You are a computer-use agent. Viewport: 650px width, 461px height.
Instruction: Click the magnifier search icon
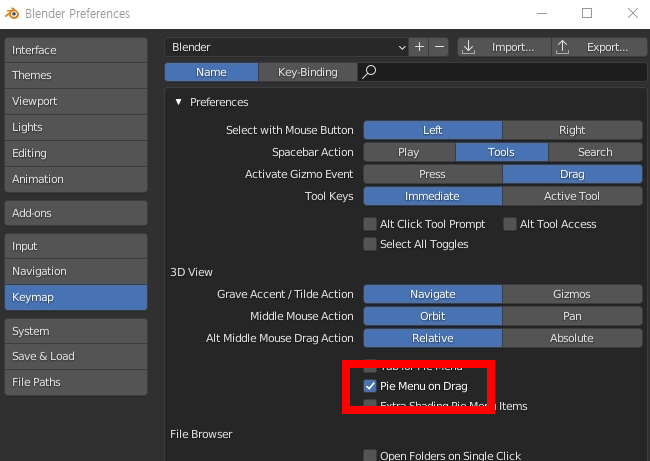pyautogui.click(x=369, y=72)
